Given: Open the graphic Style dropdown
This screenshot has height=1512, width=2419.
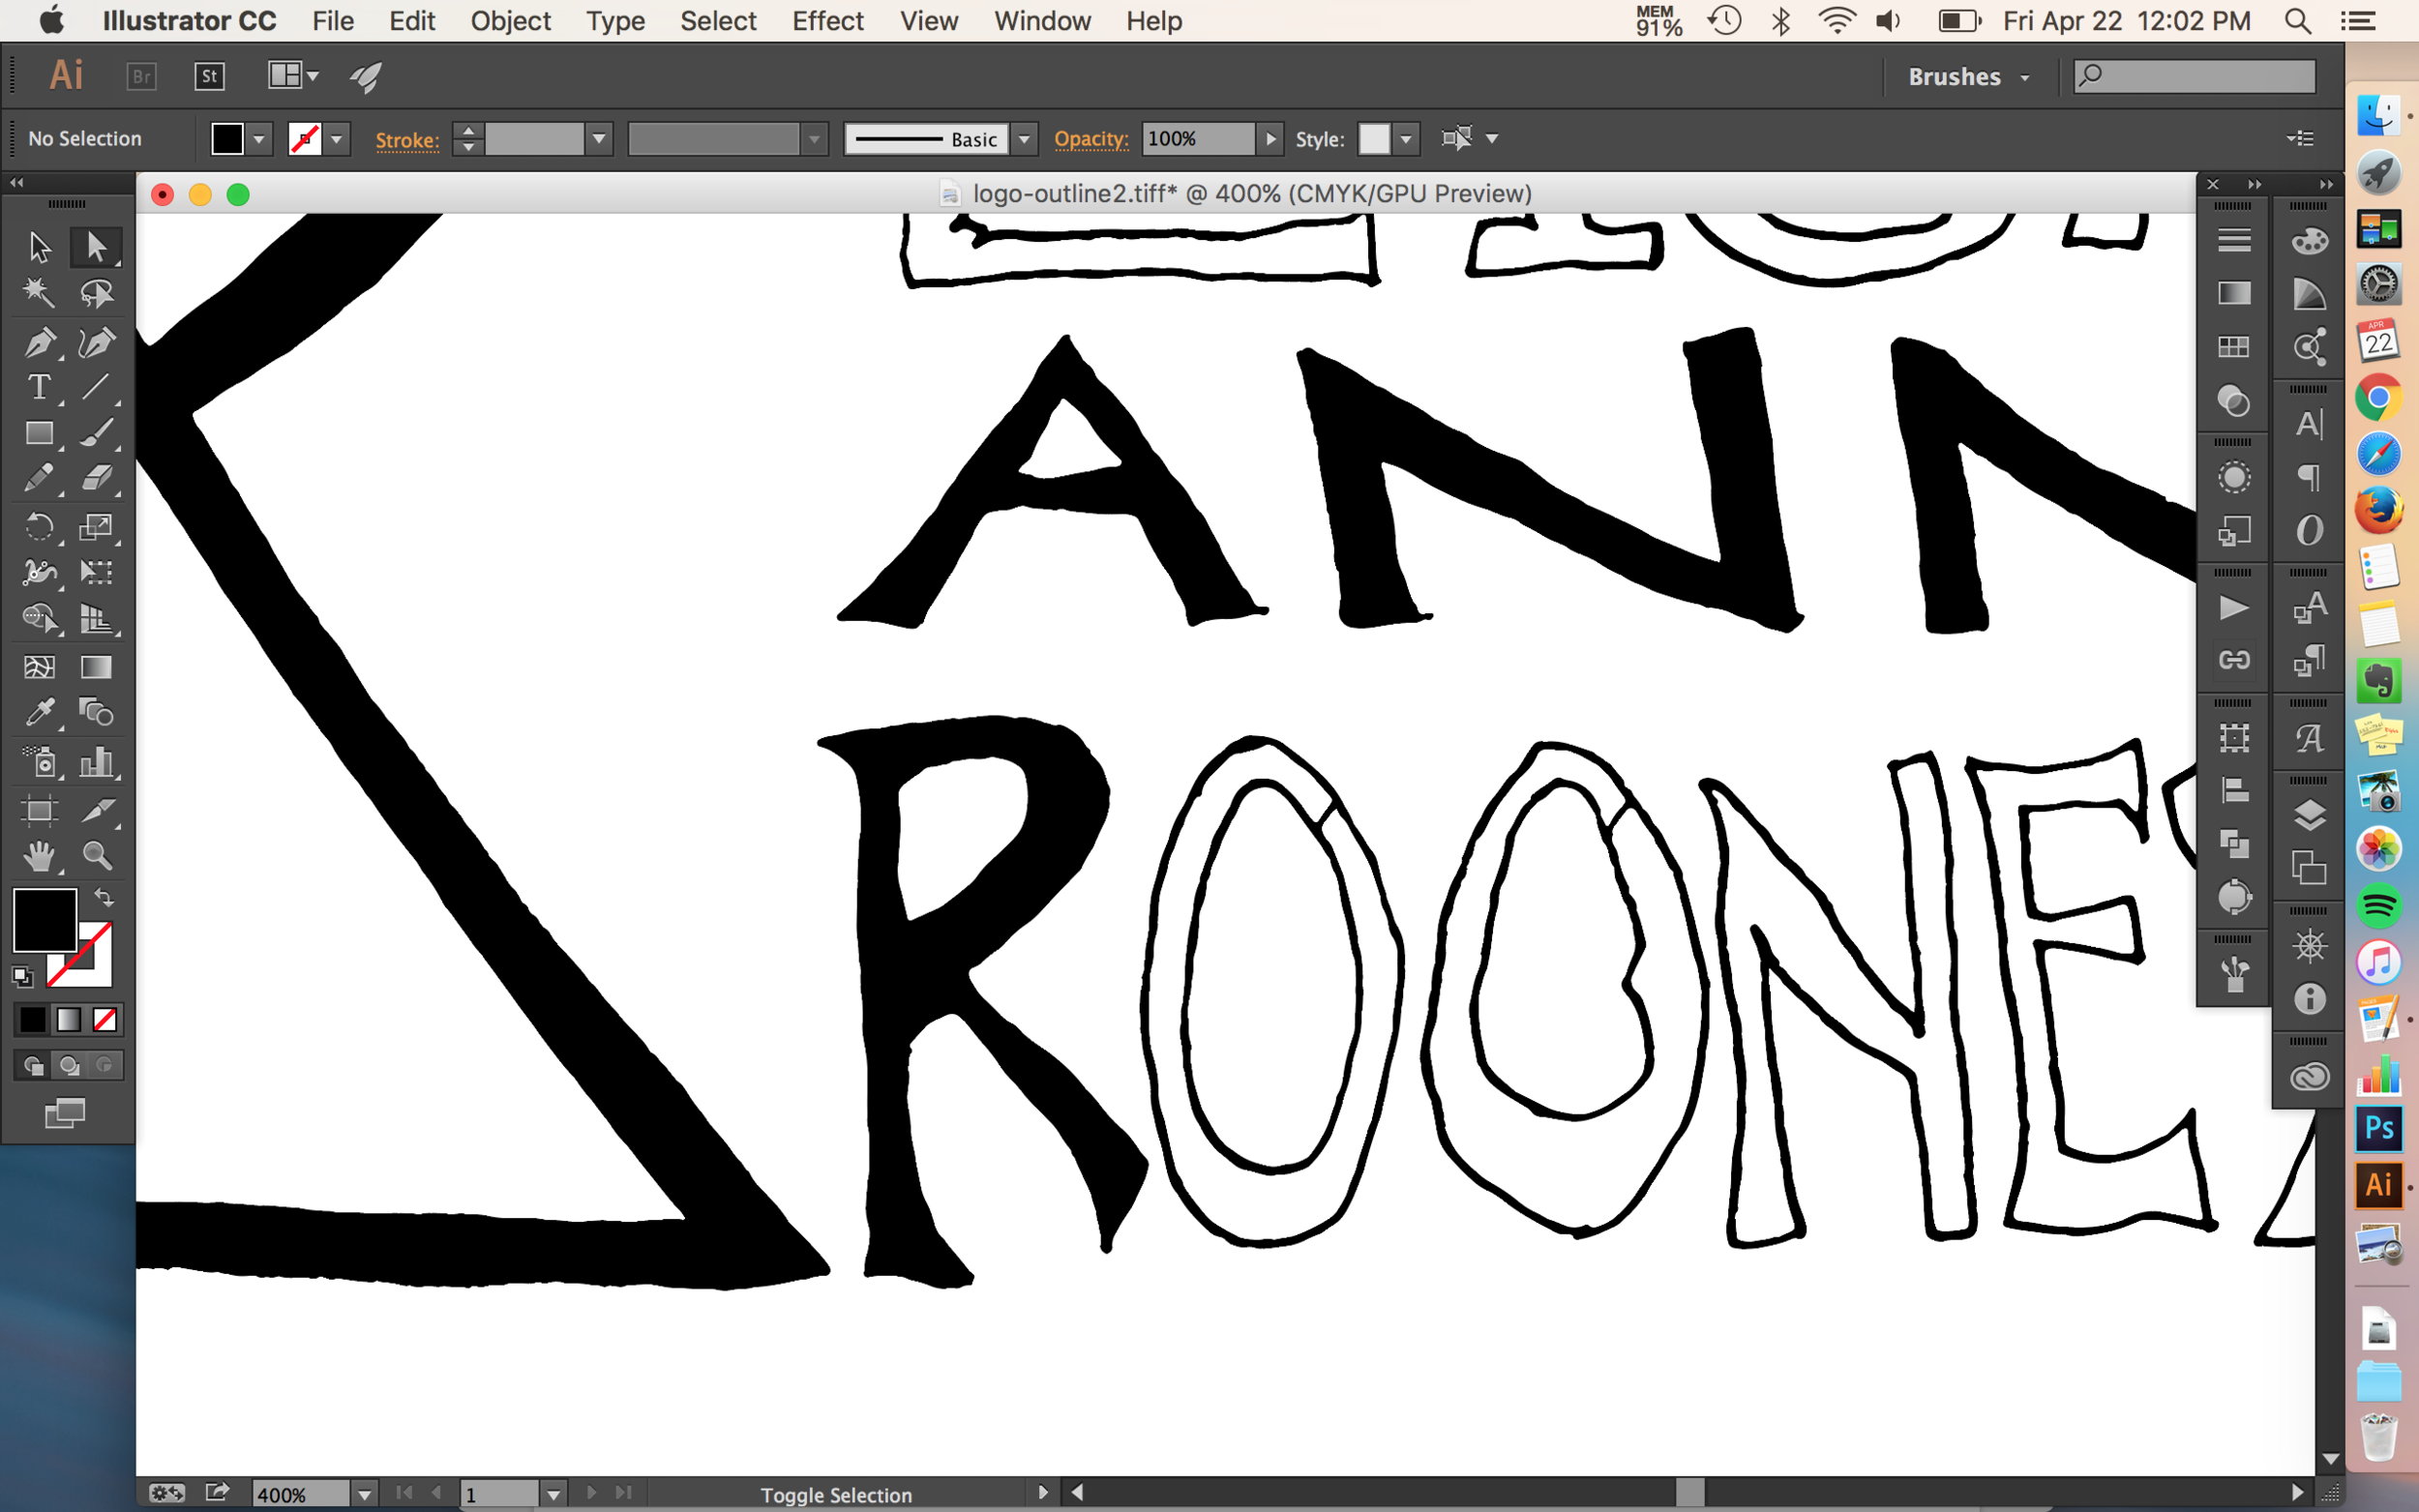Looking at the screenshot, I should coord(1406,139).
